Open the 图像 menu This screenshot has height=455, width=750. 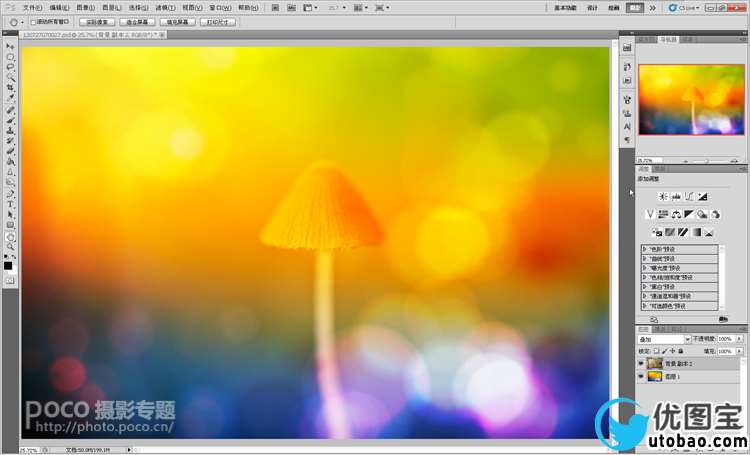point(85,7)
